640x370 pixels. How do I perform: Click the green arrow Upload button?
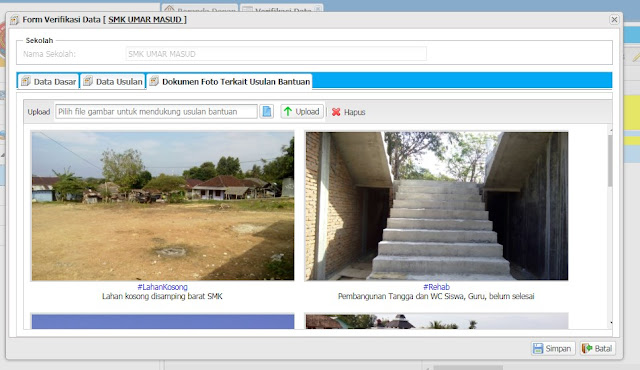click(302, 111)
